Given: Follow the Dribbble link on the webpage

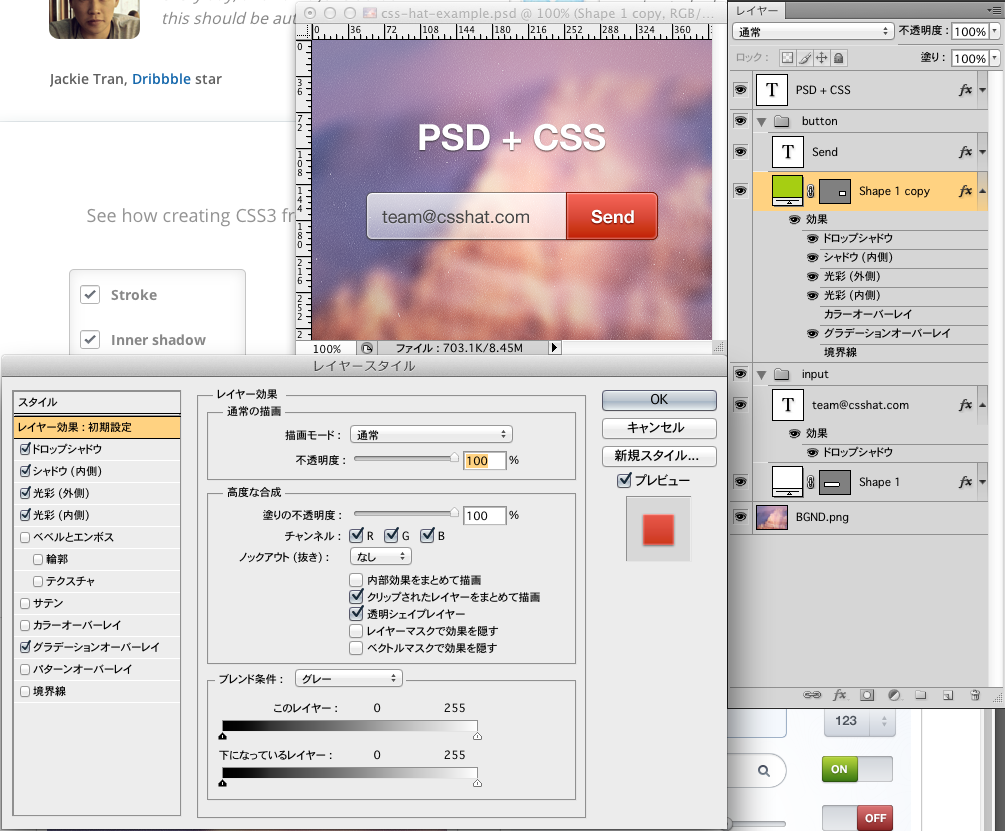Looking at the screenshot, I should (162, 79).
